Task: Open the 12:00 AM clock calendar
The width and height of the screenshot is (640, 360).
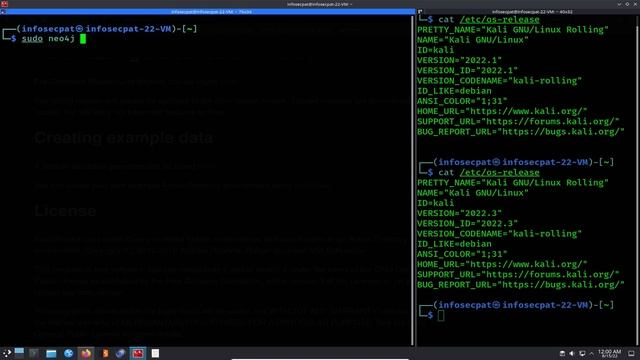Action: click(x=609, y=353)
